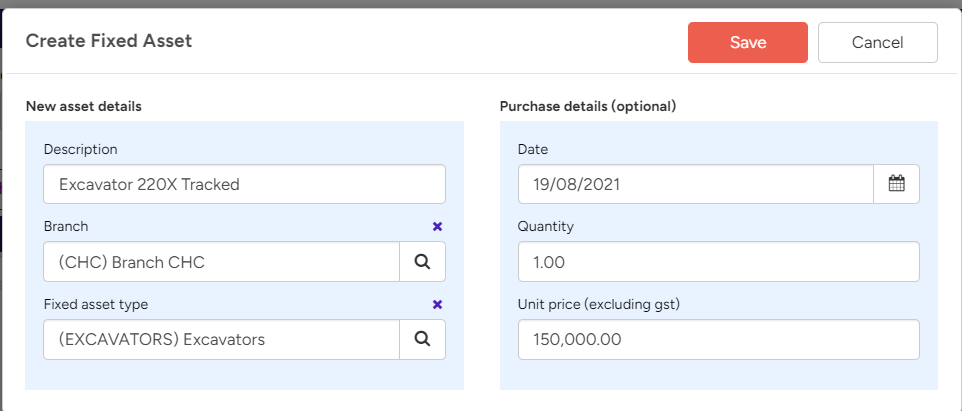Focus the Date field showing 19/08/2021

pos(696,184)
